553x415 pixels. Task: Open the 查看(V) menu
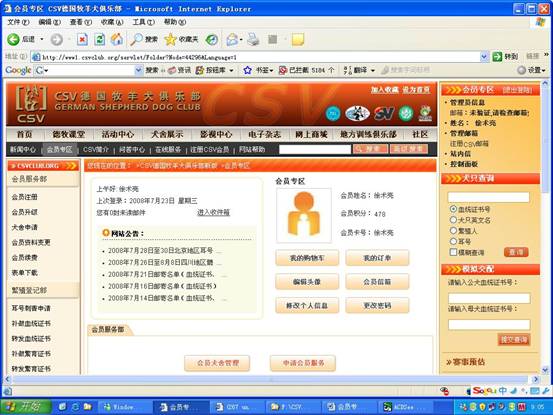(x=81, y=22)
